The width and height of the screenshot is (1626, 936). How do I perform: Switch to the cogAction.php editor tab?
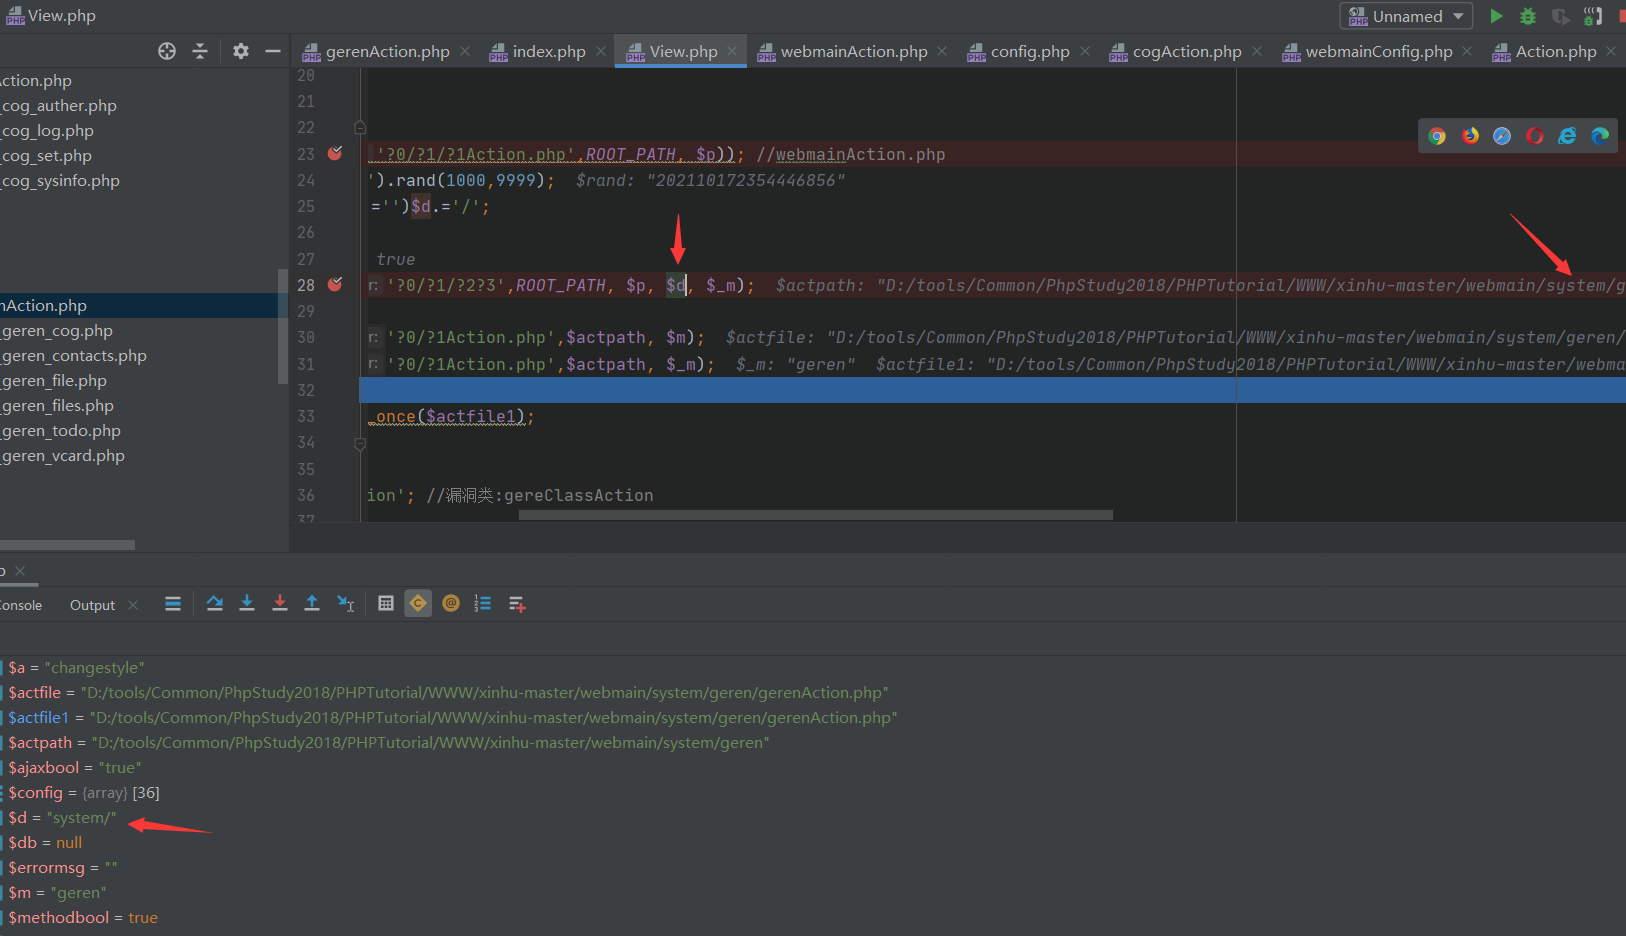coord(1187,51)
